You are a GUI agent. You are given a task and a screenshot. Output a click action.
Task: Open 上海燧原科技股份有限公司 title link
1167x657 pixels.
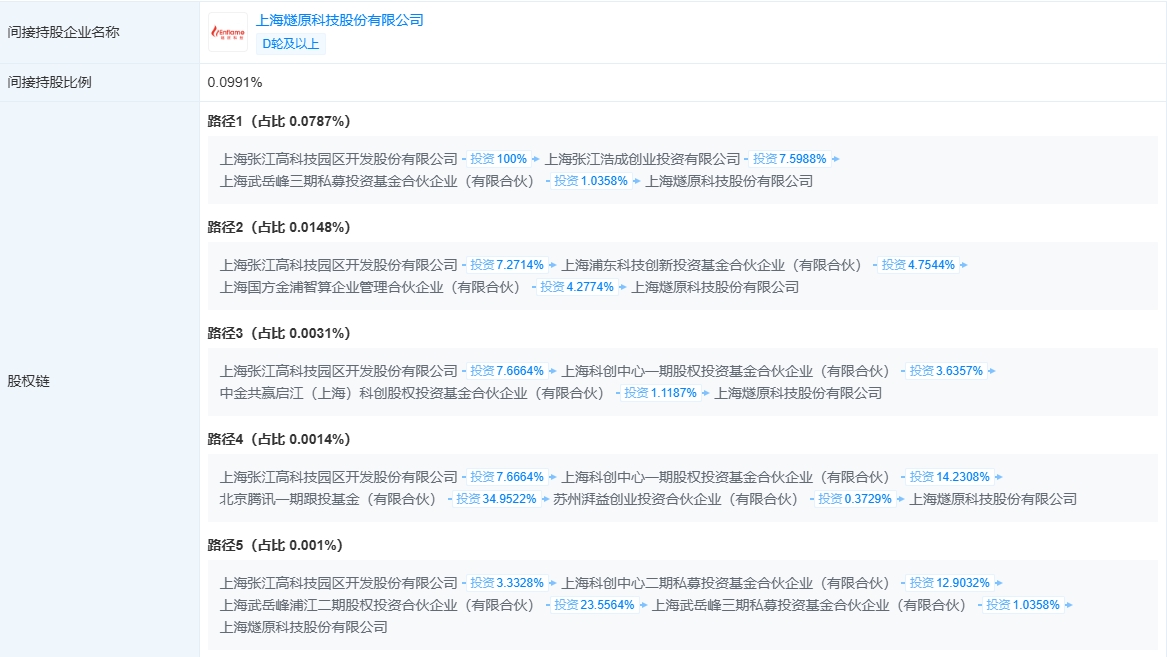pyautogui.click(x=339, y=20)
